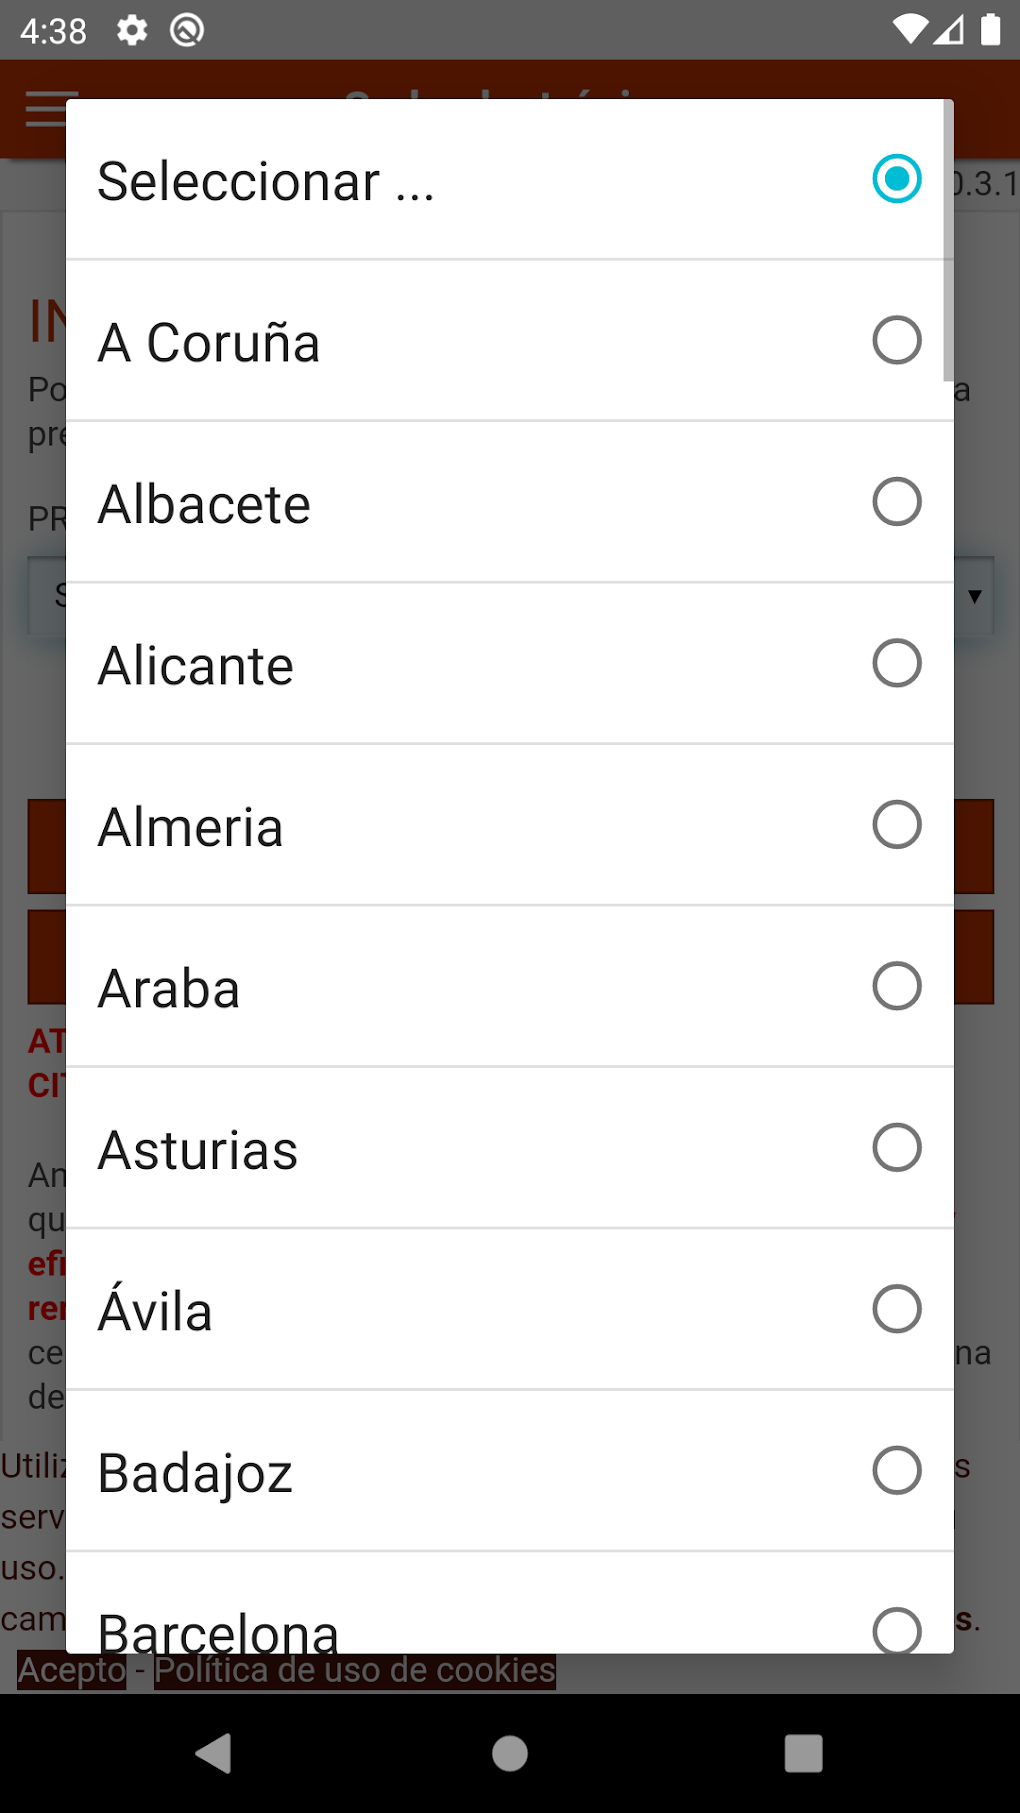
Task: Open the province dropdown arrow behind dialog
Action: coord(975,596)
